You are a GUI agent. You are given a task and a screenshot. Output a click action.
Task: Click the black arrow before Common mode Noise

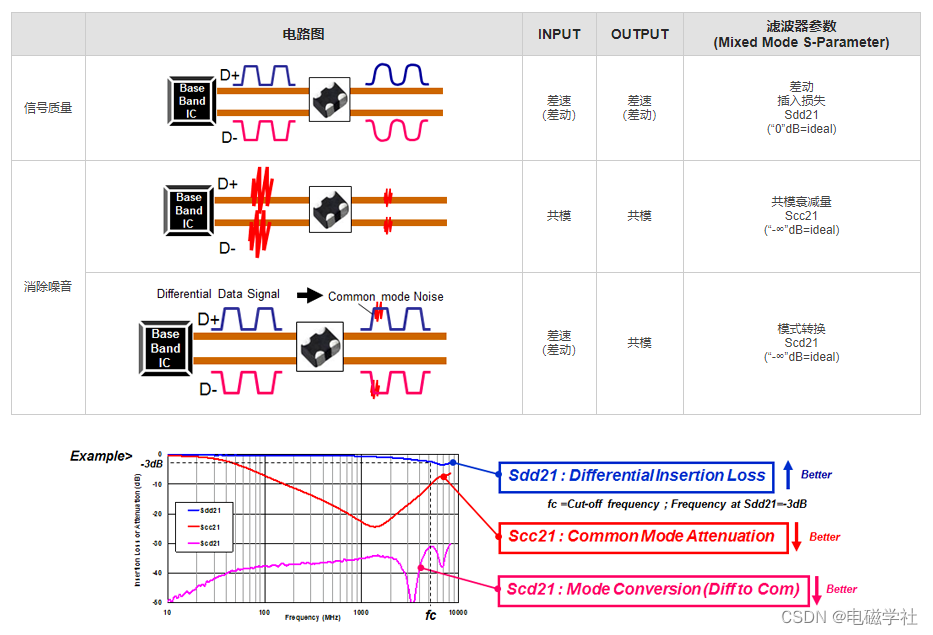[309, 295]
